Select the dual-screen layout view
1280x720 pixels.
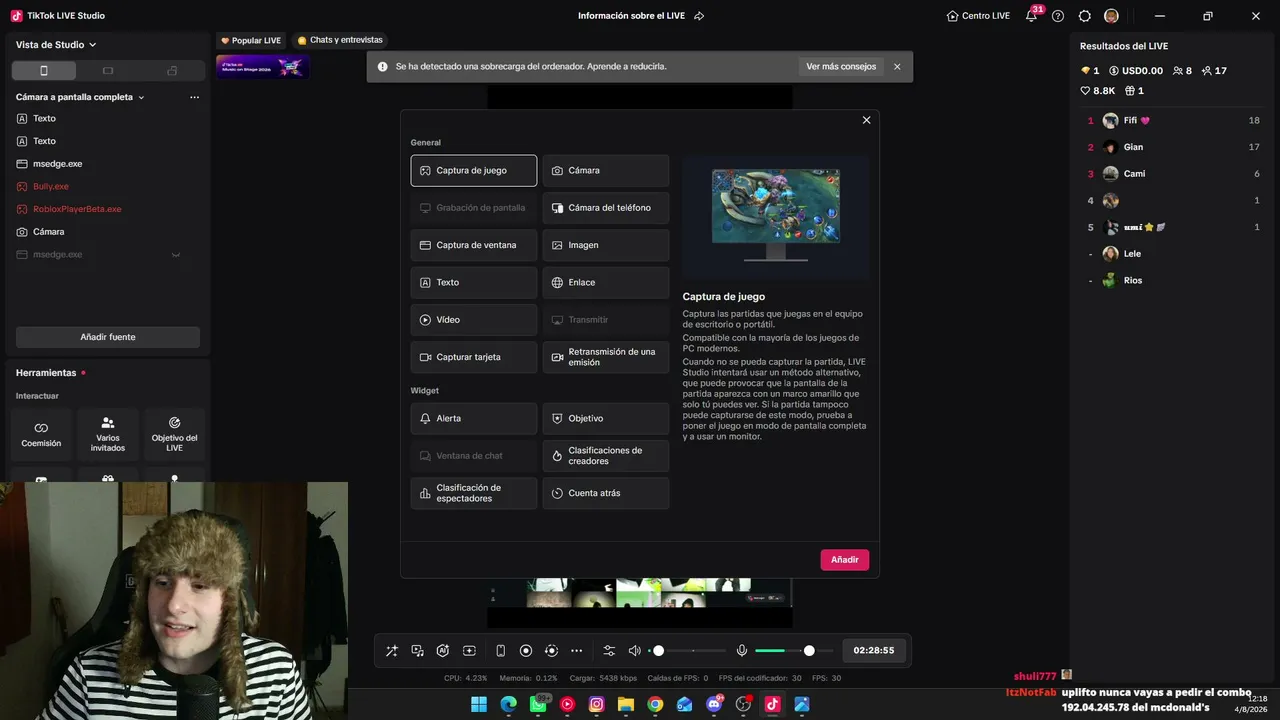pos(172,71)
